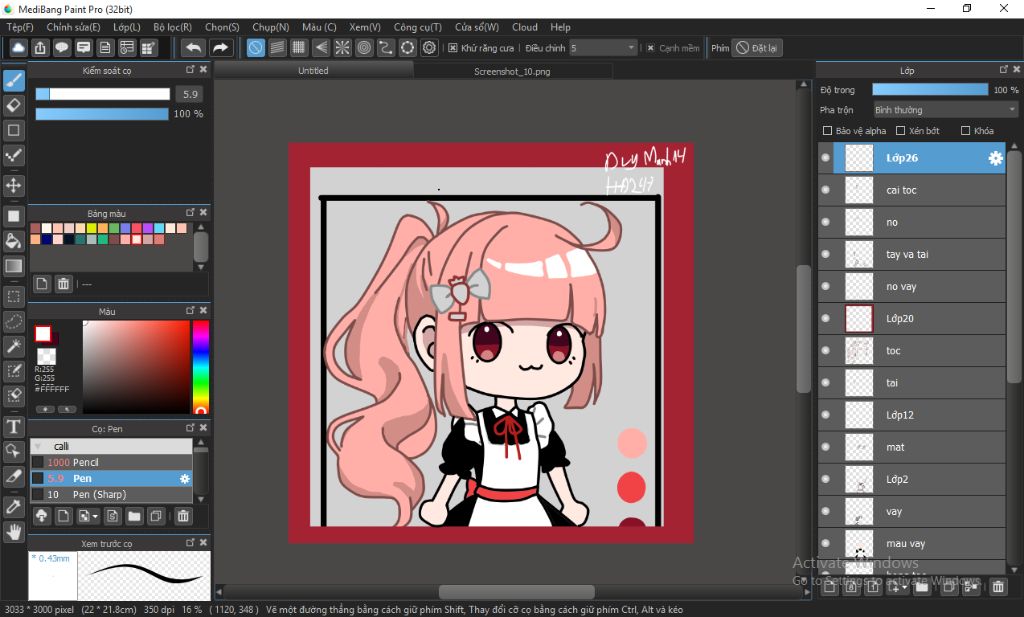Image resolution: width=1024 pixels, height=617 pixels.
Task: Hide the cai toc layer
Action: 825,190
